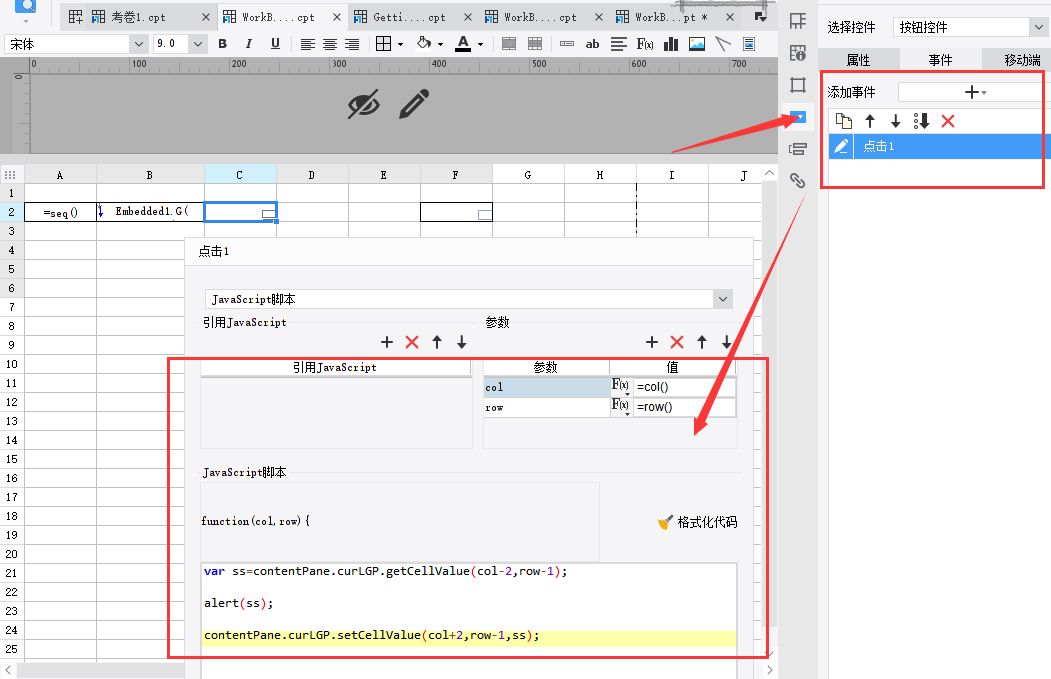Open the border style dropdown arrow
The width and height of the screenshot is (1051, 679).
400,45
